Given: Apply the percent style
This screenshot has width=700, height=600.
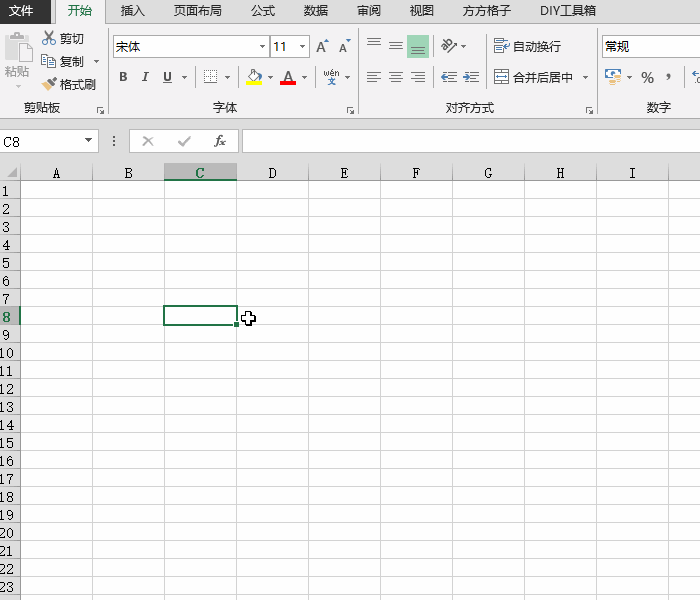Looking at the screenshot, I should [x=647, y=78].
